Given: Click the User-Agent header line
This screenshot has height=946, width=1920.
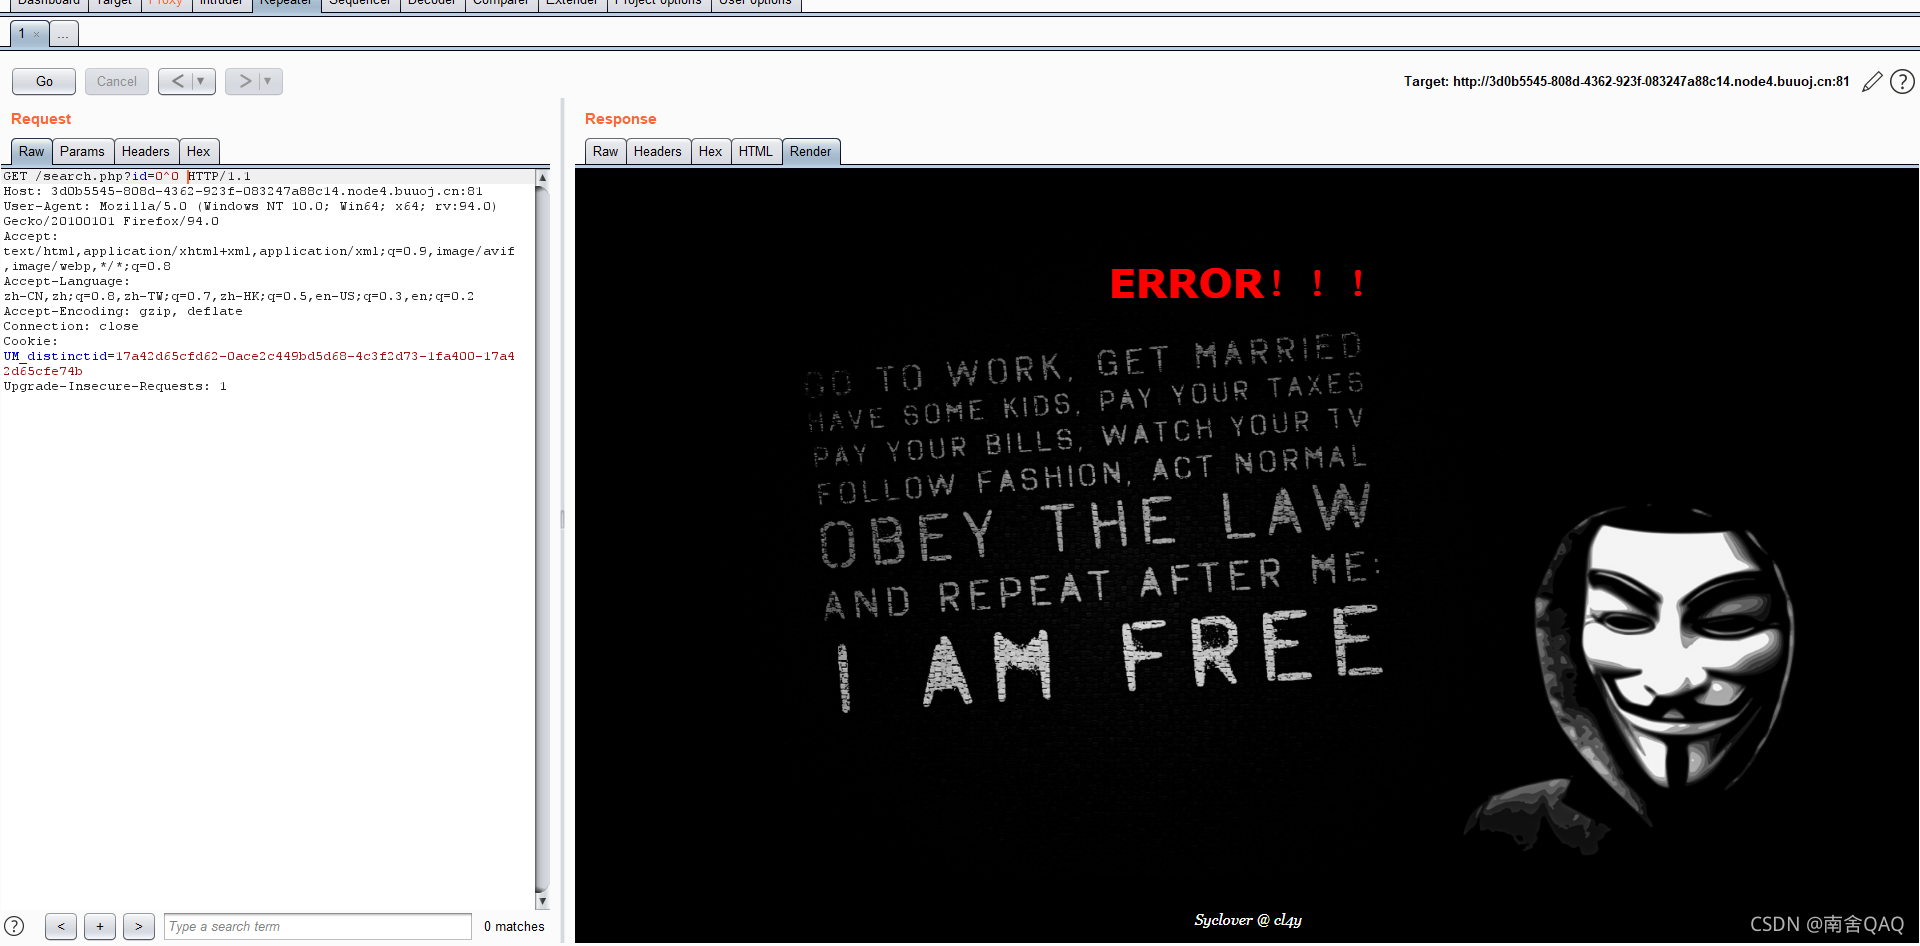Looking at the screenshot, I should point(250,214).
